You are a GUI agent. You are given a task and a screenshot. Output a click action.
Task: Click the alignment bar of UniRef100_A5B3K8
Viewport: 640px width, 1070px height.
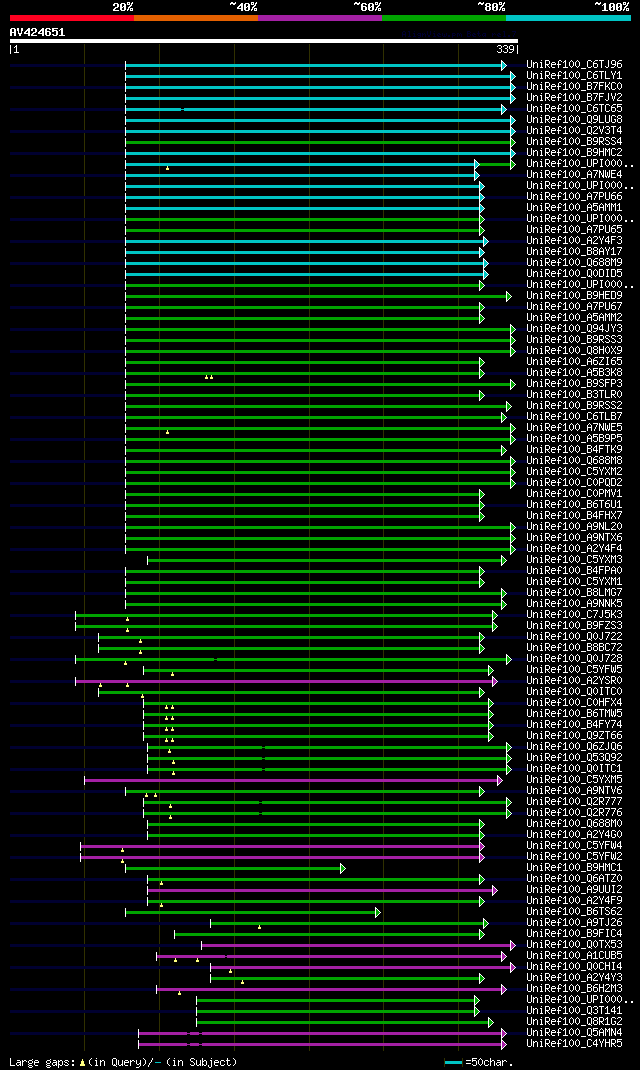[305, 373]
